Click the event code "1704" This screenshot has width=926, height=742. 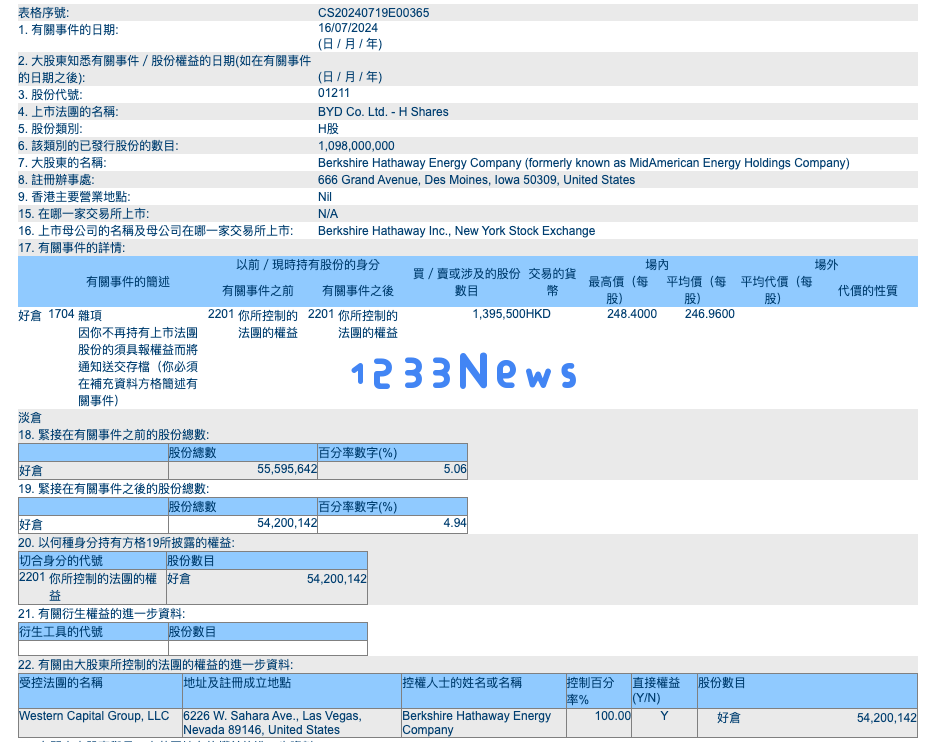point(61,314)
